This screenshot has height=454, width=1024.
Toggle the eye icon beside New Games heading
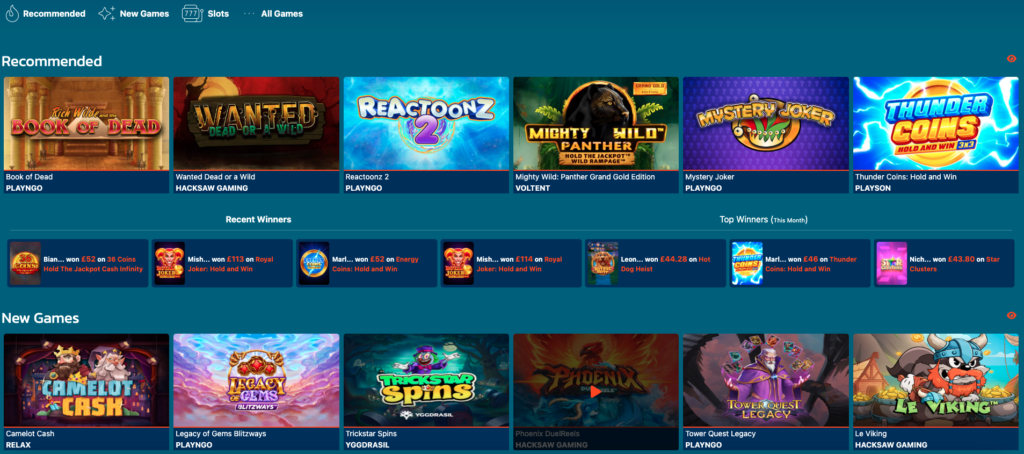click(x=1012, y=316)
